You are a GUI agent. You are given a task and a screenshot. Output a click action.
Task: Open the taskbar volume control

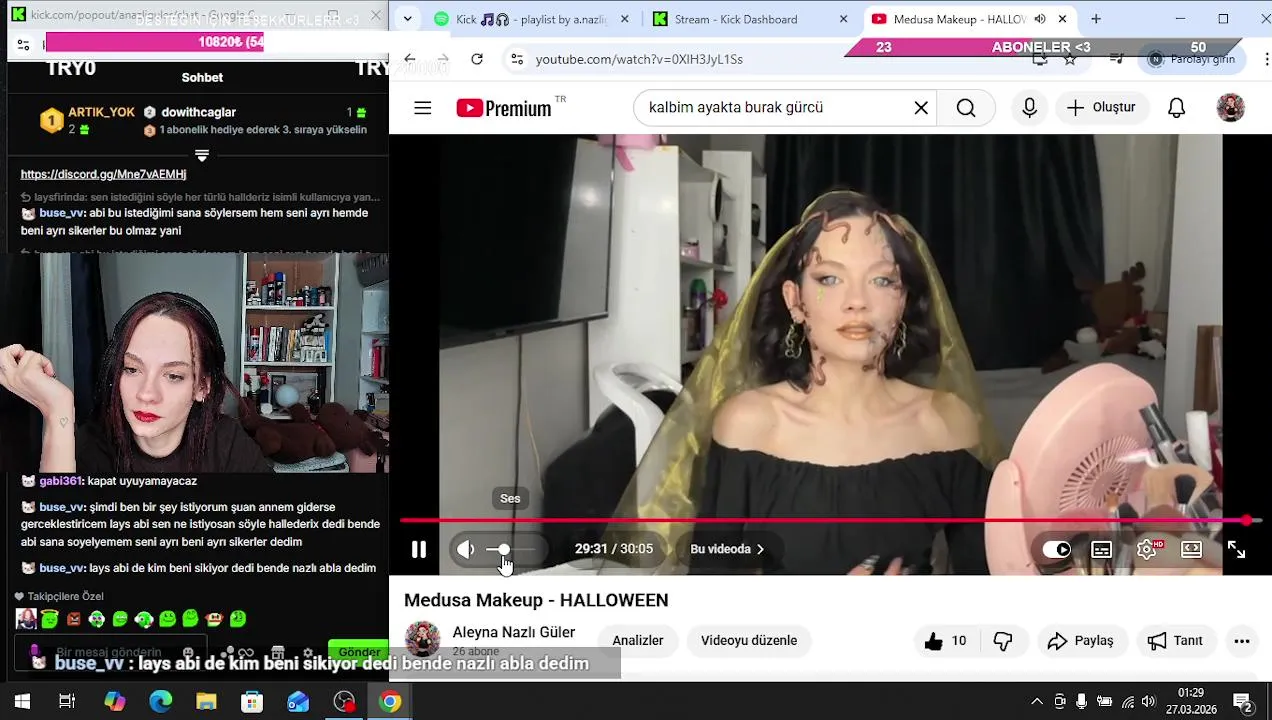coord(1148,702)
